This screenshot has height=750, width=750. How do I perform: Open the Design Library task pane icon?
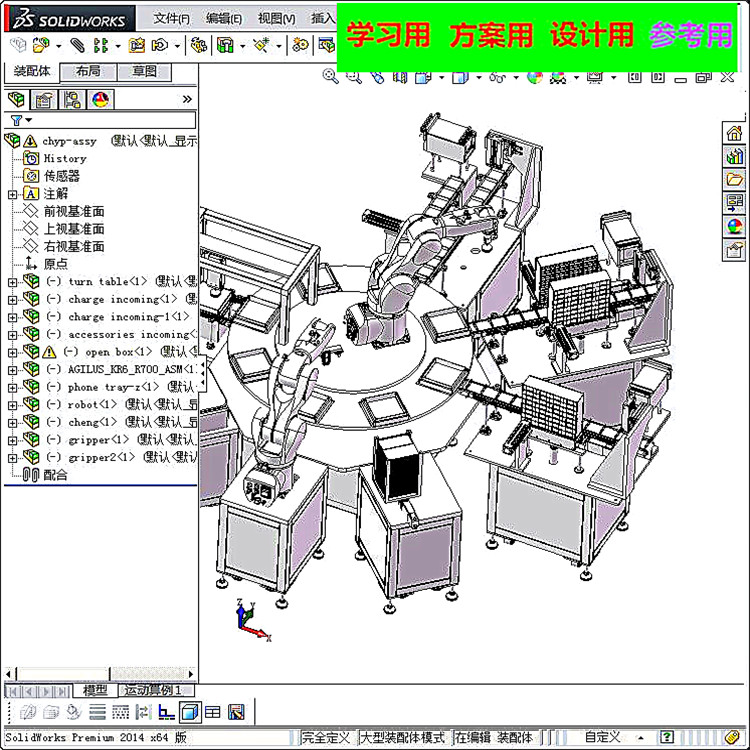click(x=734, y=156)
